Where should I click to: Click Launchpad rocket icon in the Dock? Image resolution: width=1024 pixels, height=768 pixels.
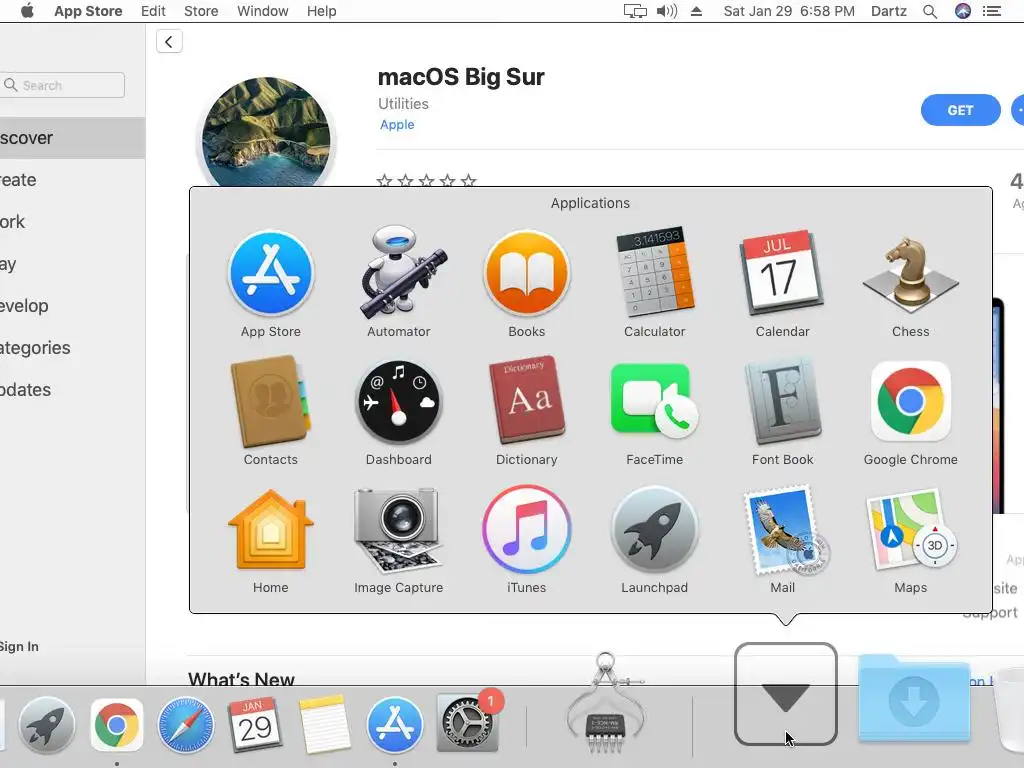point(46,725)
